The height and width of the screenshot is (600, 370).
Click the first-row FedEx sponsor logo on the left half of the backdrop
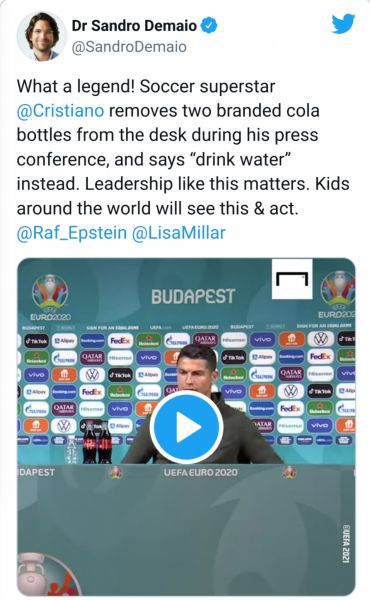120,340
